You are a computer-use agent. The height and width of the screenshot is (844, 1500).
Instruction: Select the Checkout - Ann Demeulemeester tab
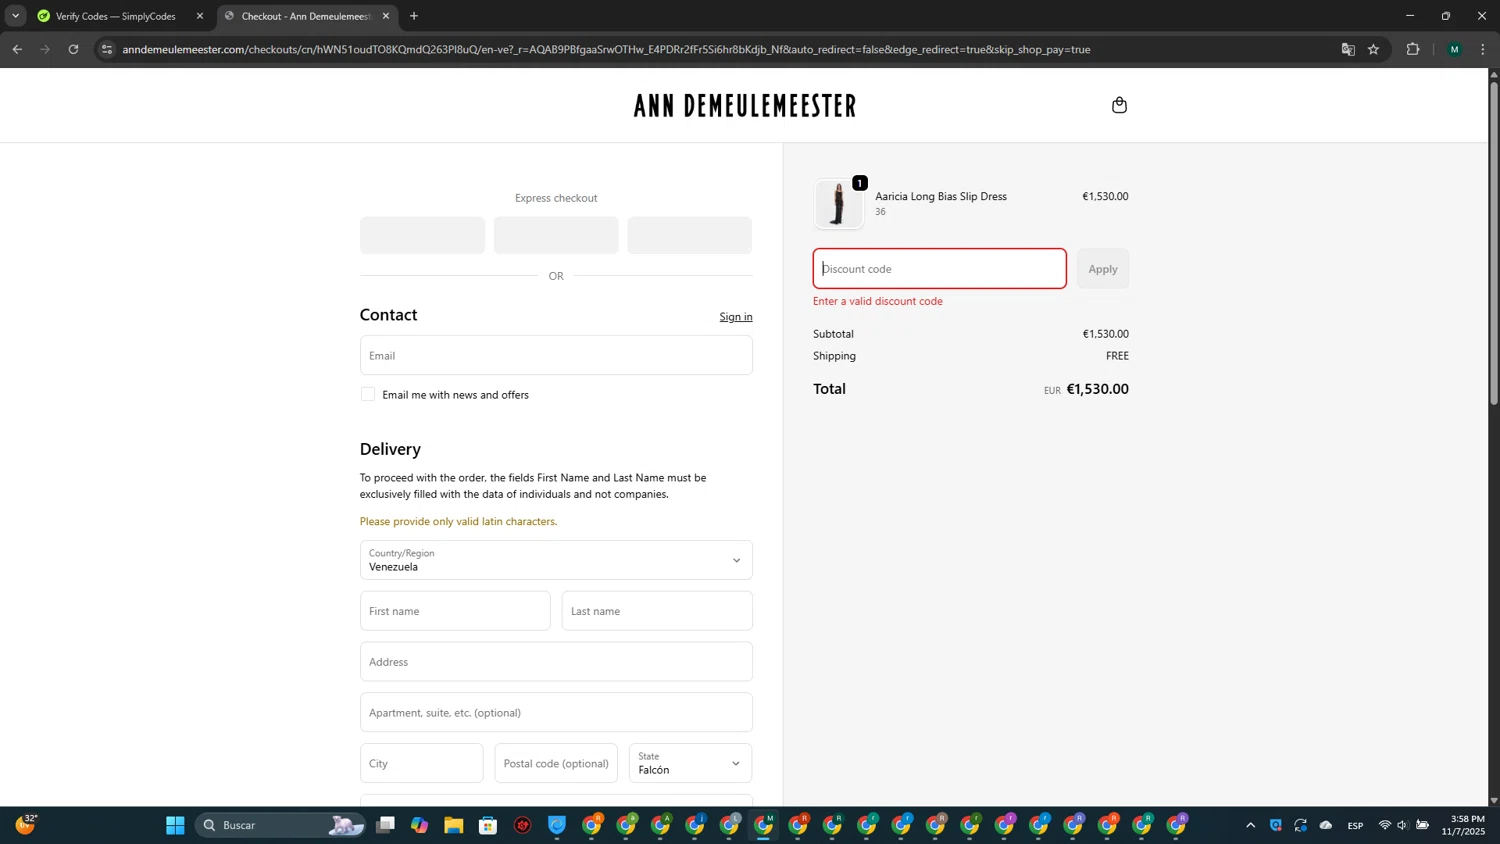[x=305, y=16]
